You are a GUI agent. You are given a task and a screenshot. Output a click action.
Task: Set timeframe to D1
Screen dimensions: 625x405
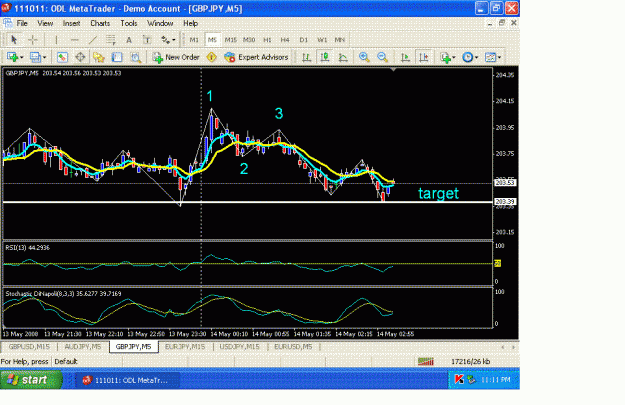(x=303, y=40)
